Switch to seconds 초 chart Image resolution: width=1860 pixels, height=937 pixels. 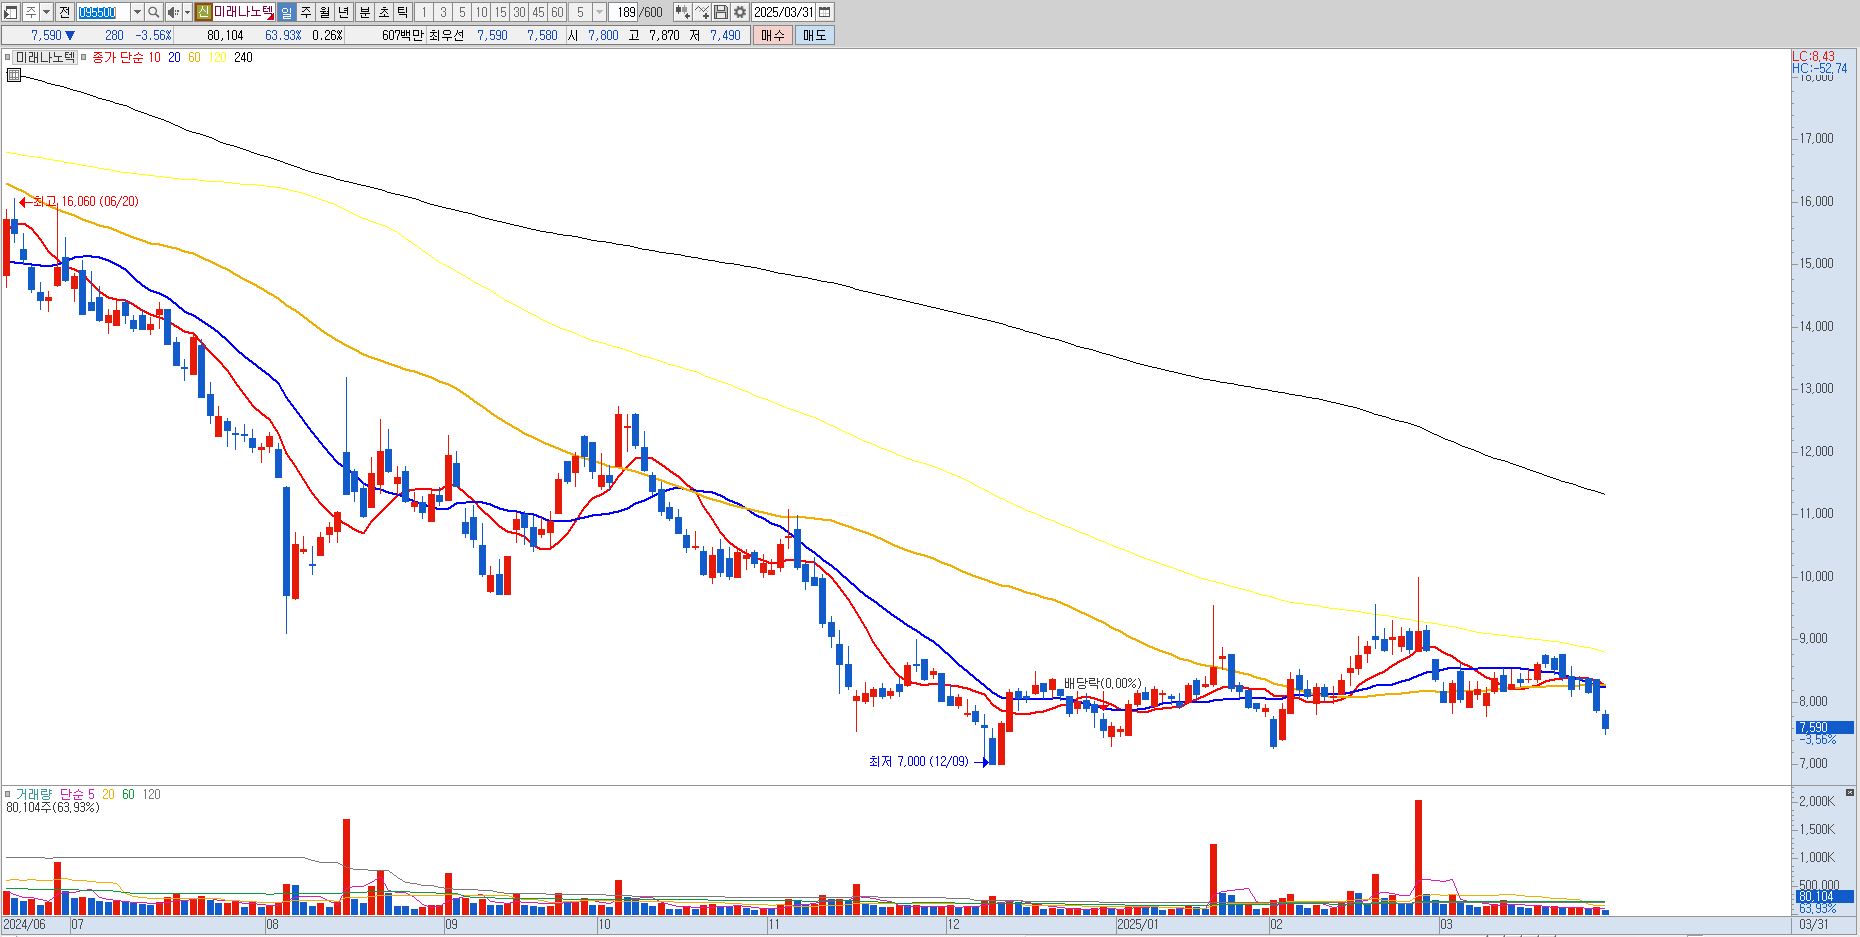point(383,12)
